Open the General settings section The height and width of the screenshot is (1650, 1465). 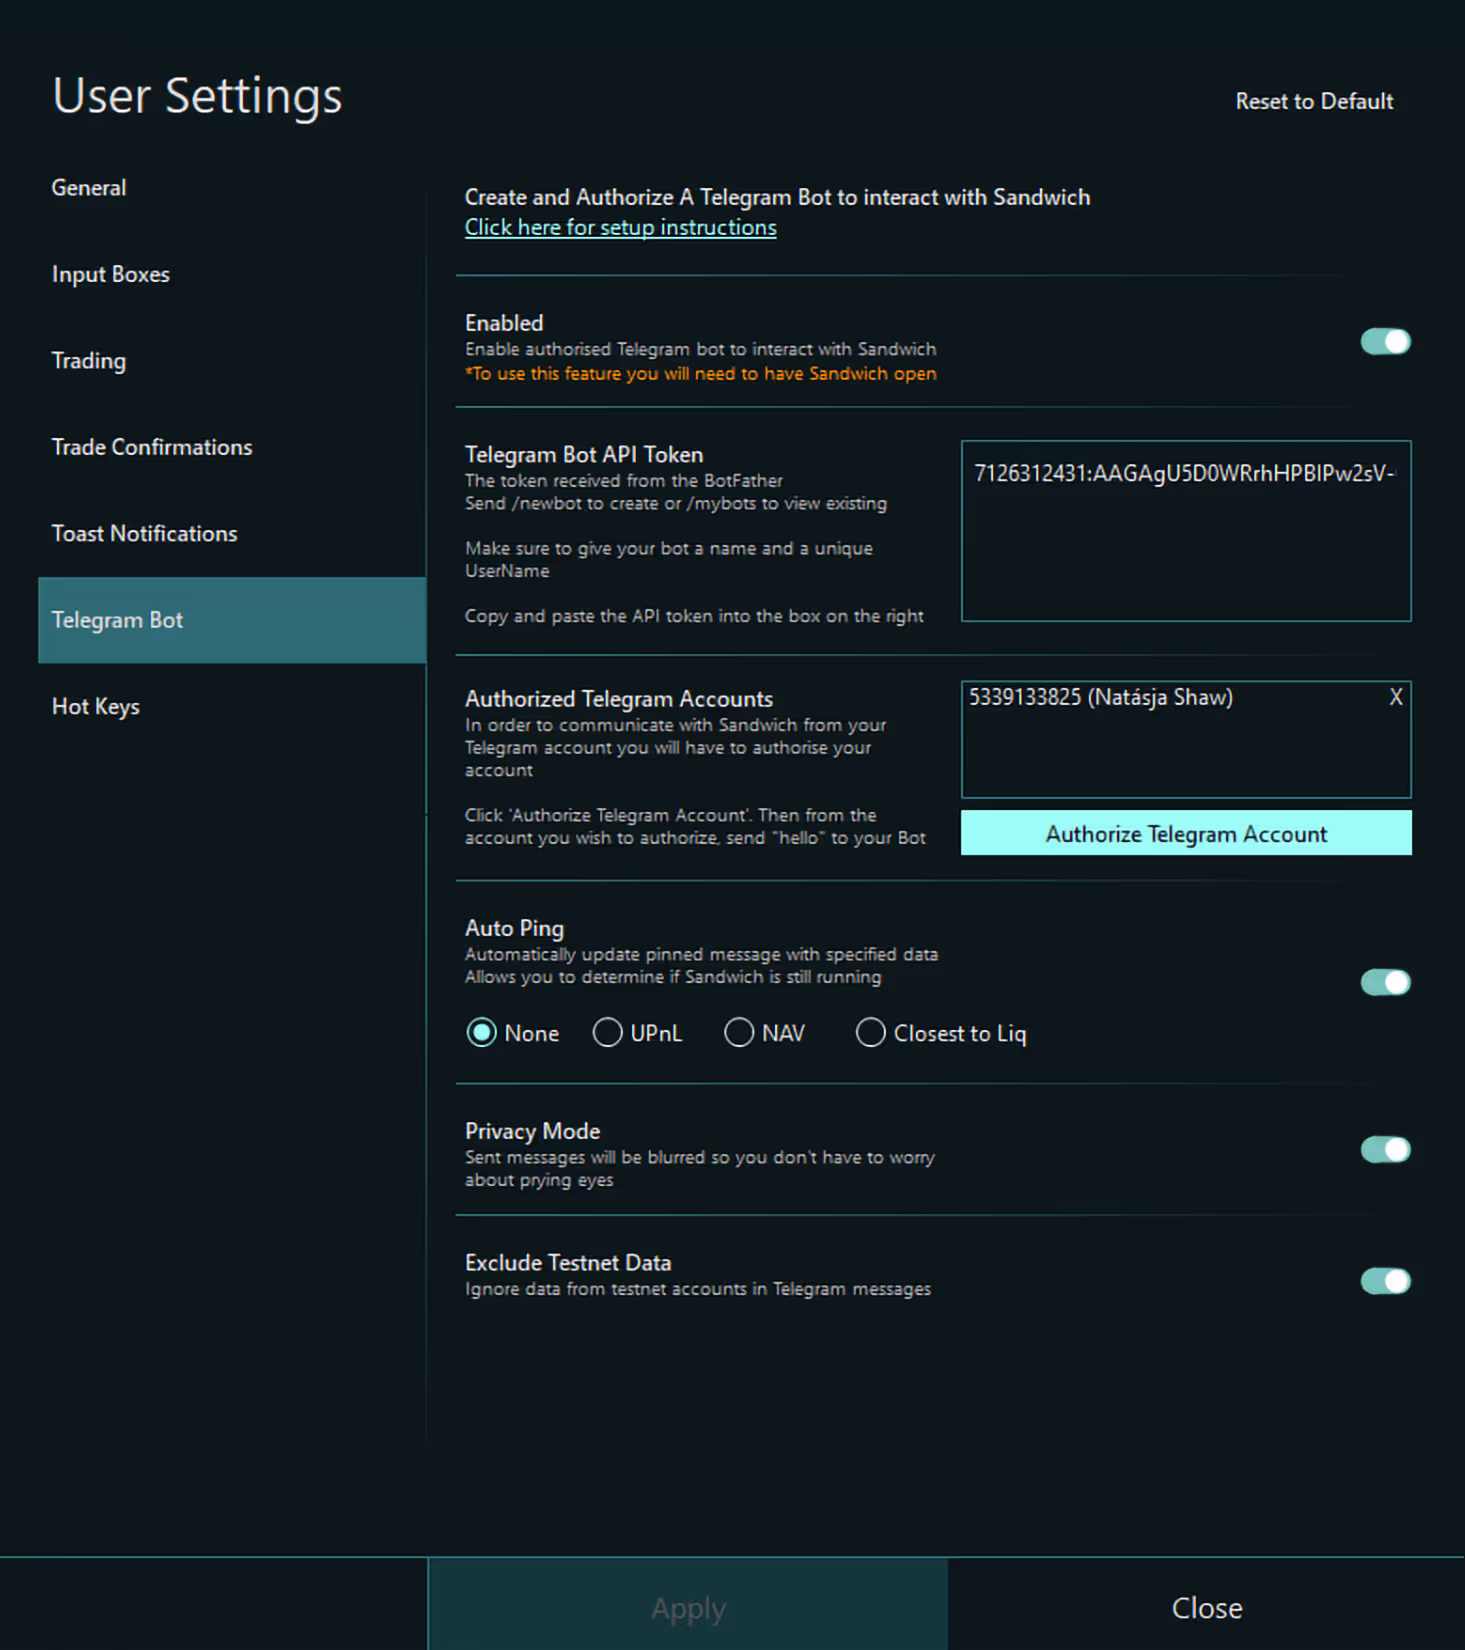pos(89,188)
